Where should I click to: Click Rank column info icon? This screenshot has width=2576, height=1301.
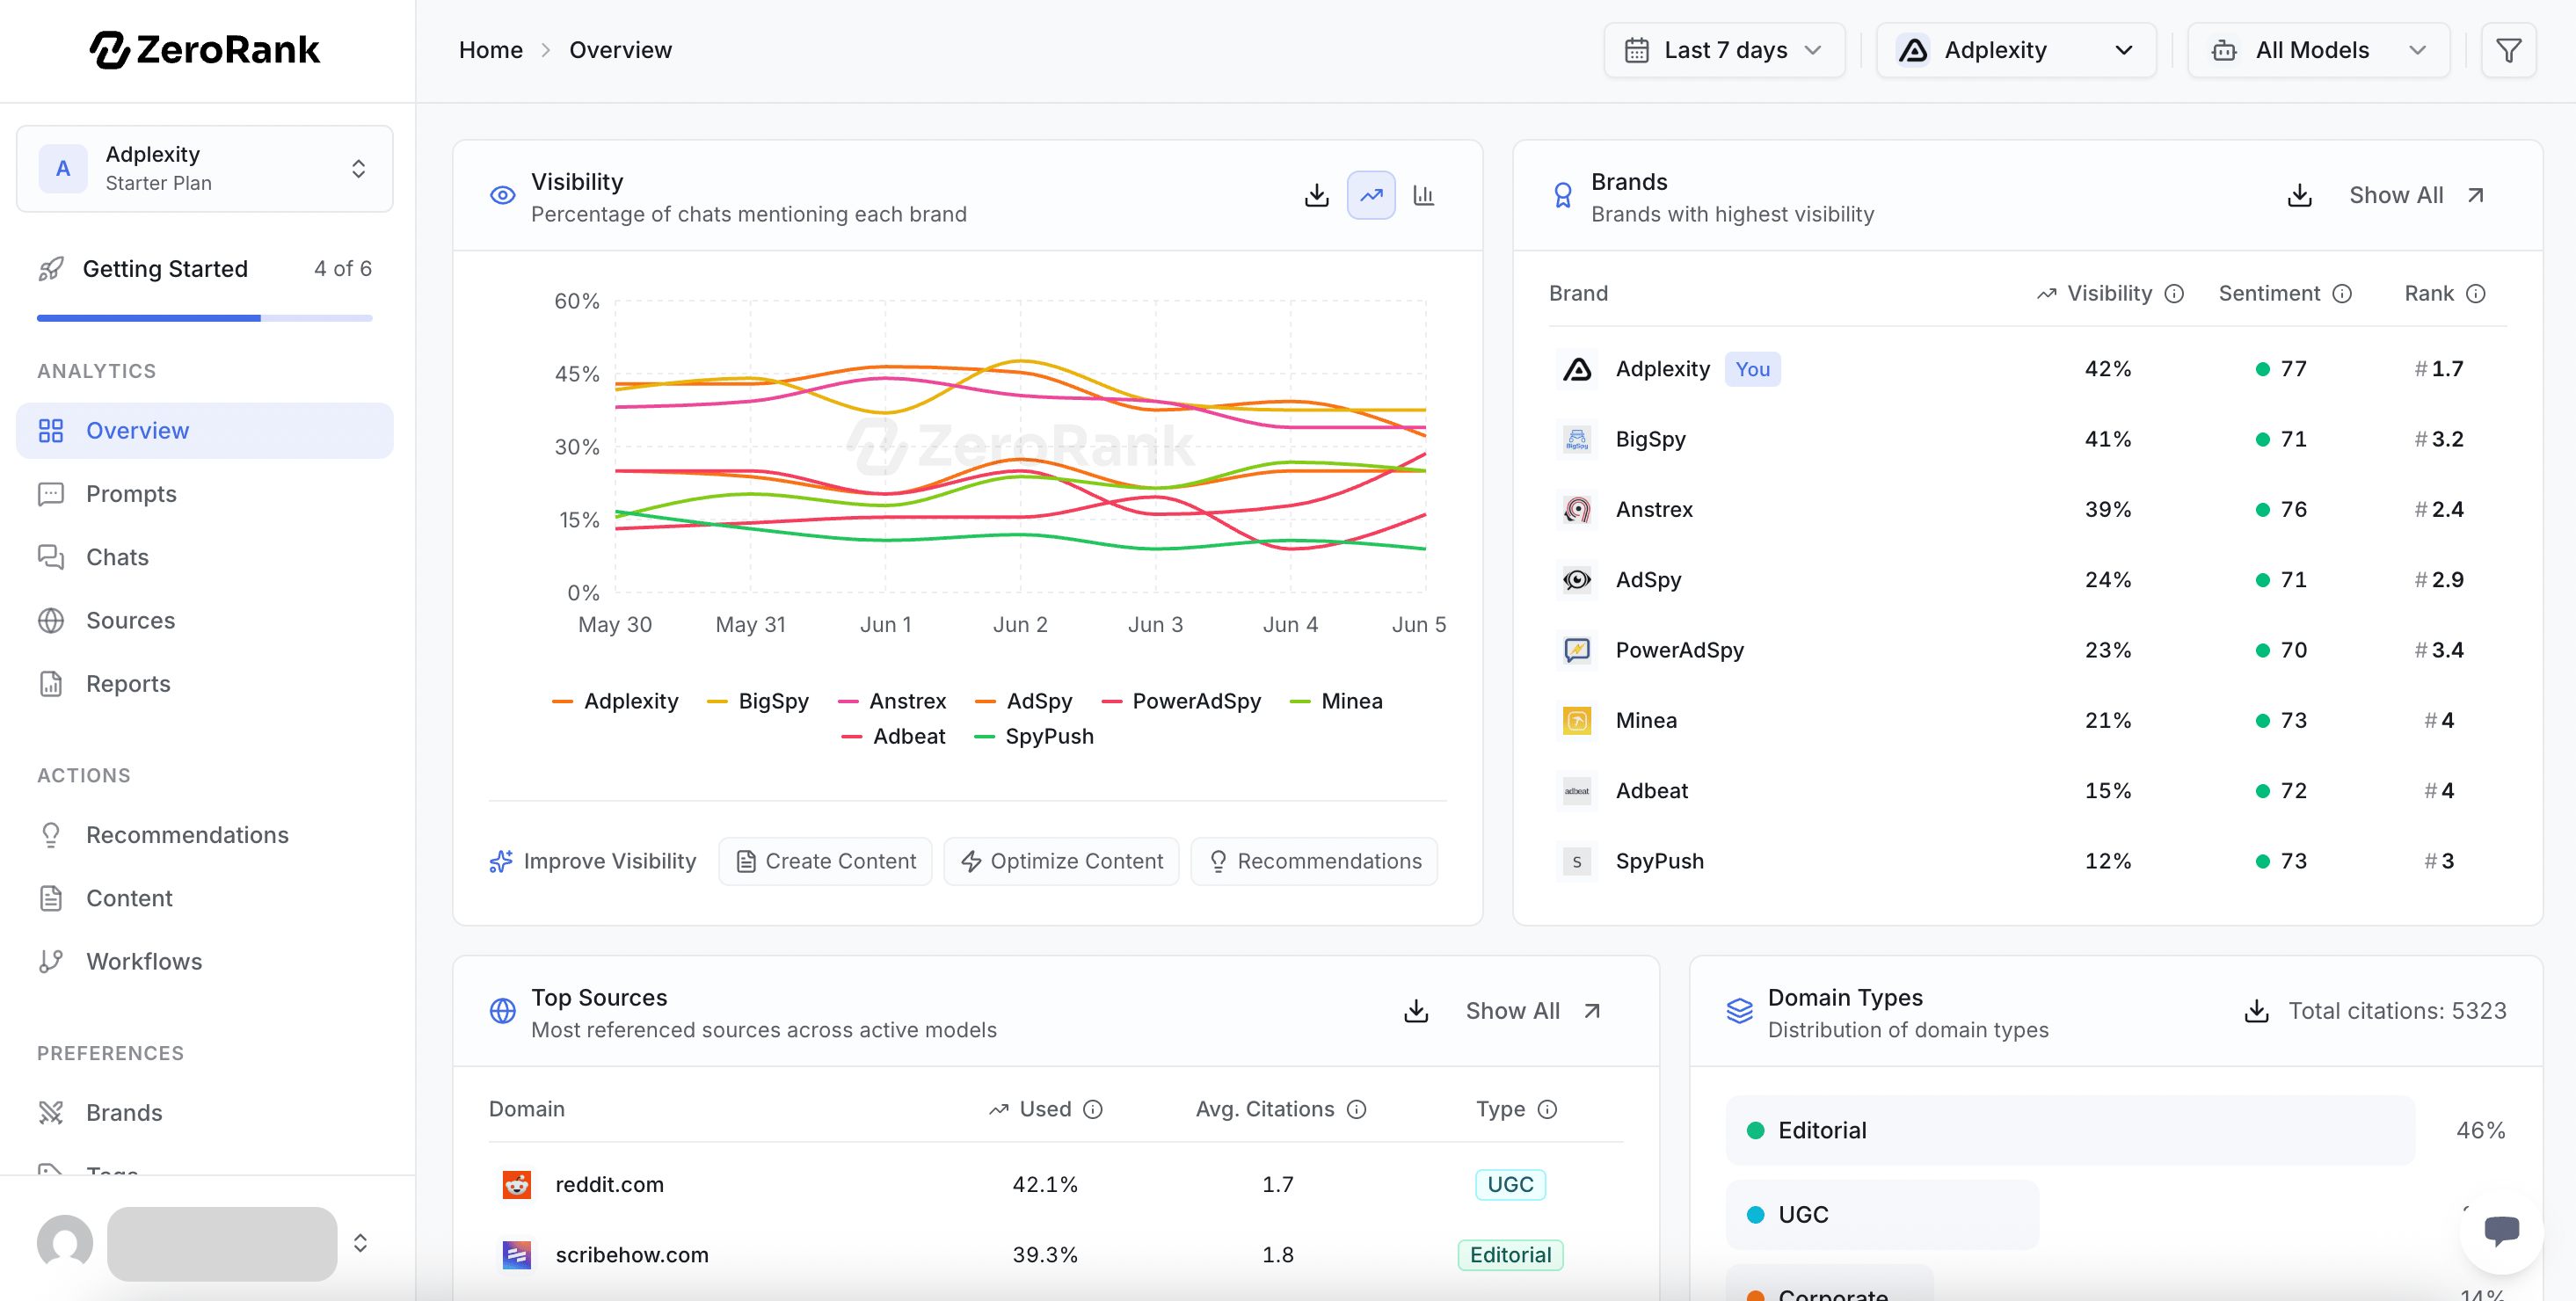(2475, 294)
